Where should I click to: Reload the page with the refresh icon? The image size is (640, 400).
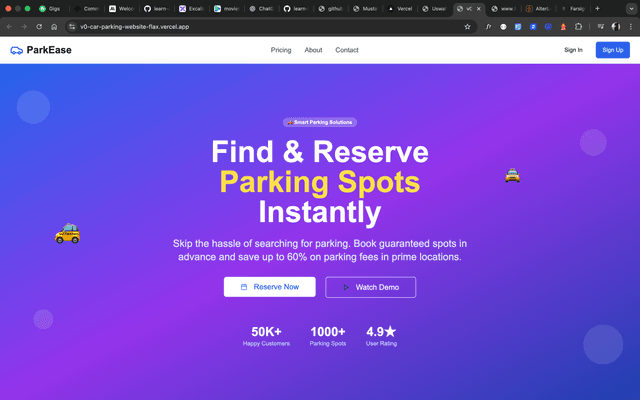click(39, 27)
